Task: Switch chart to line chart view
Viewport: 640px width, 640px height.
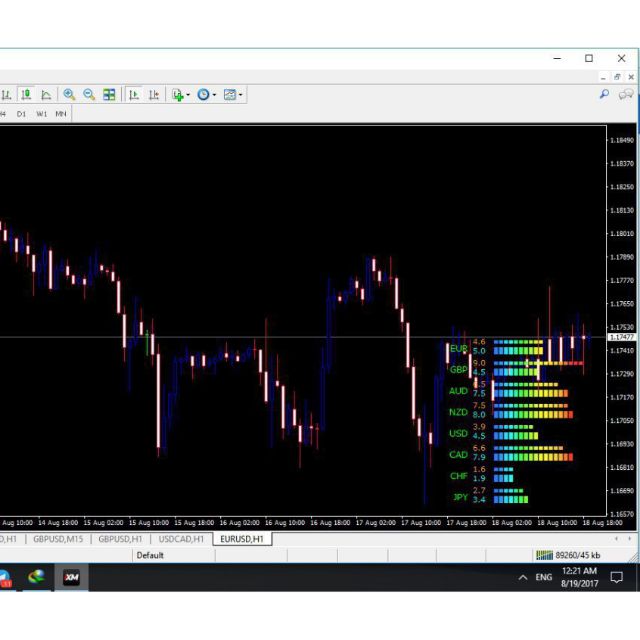Action: pyautogui.click(x=46, y=95)
